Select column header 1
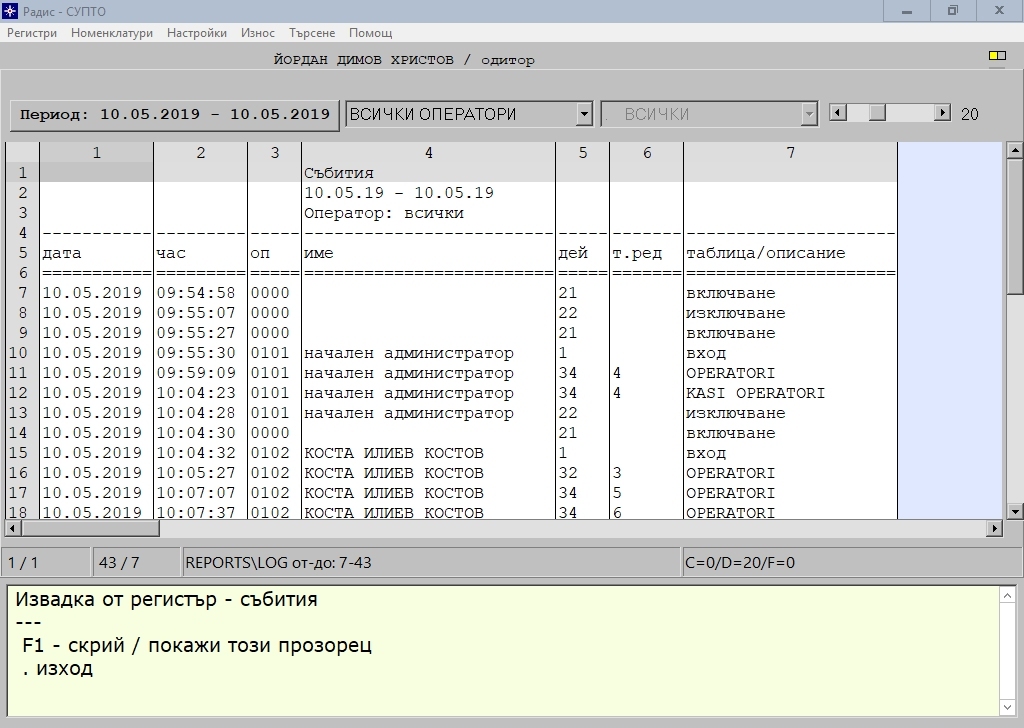 (x=97, y=152)
